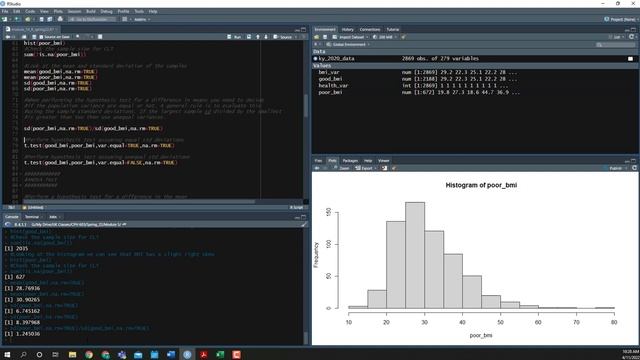
Task: Click the Source button in editor
Action: 283,37
